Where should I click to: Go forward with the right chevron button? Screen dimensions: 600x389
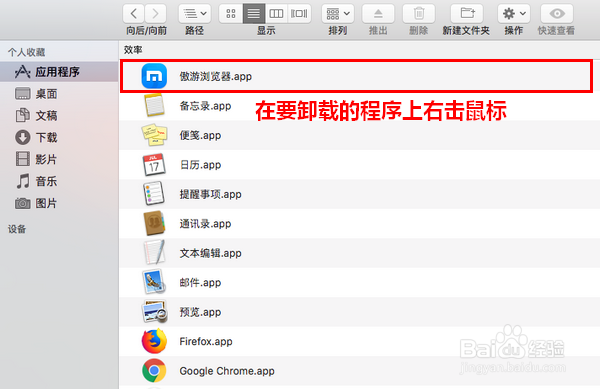click(x=155, y=14)
